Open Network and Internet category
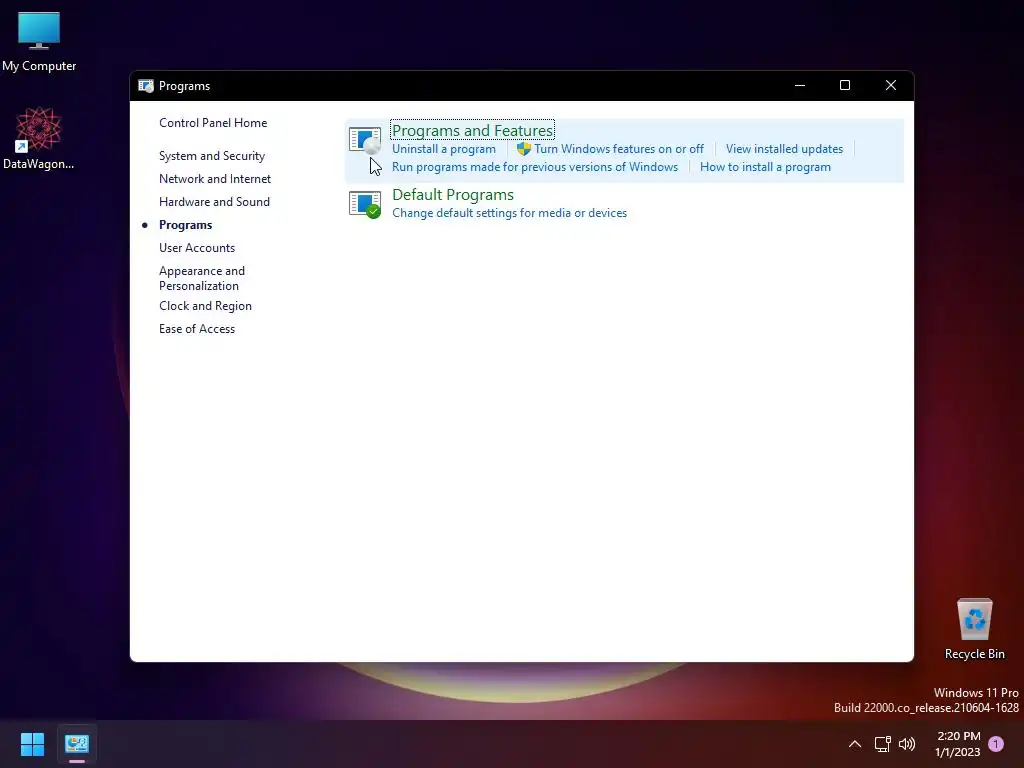Viewport: 1024px width, 768px height. 215,179
